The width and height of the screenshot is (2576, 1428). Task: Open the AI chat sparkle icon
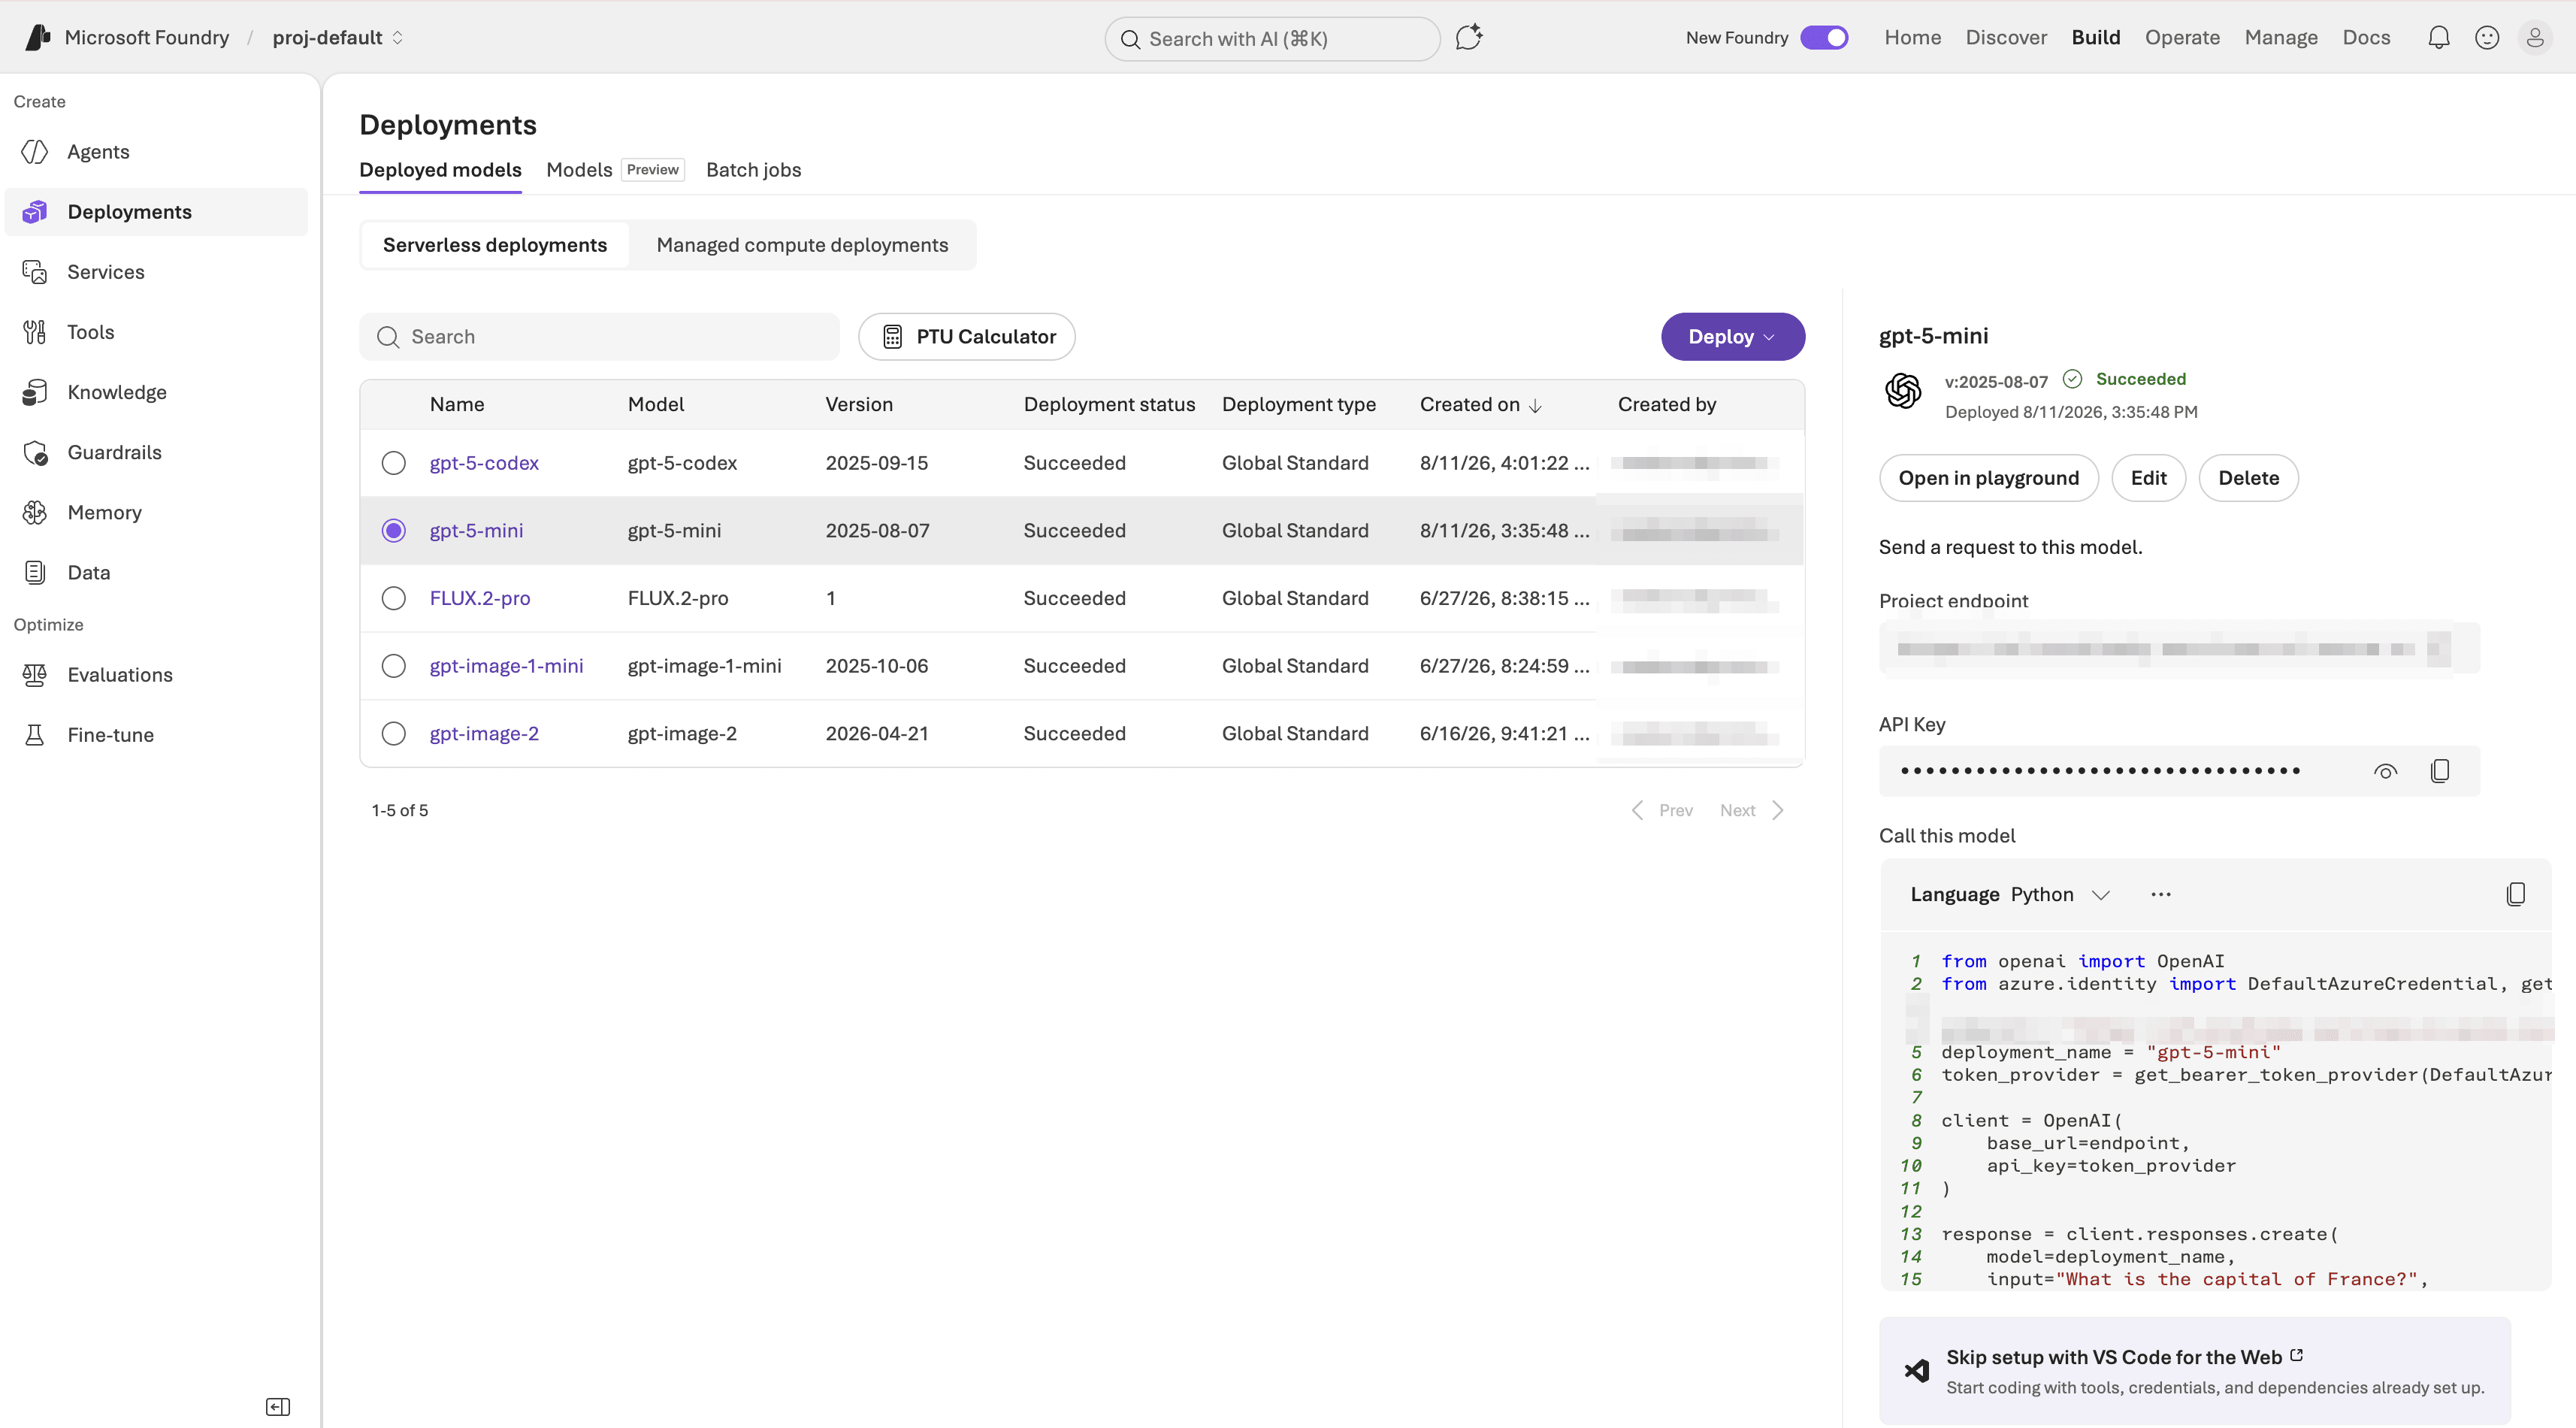pos(1468,38)
